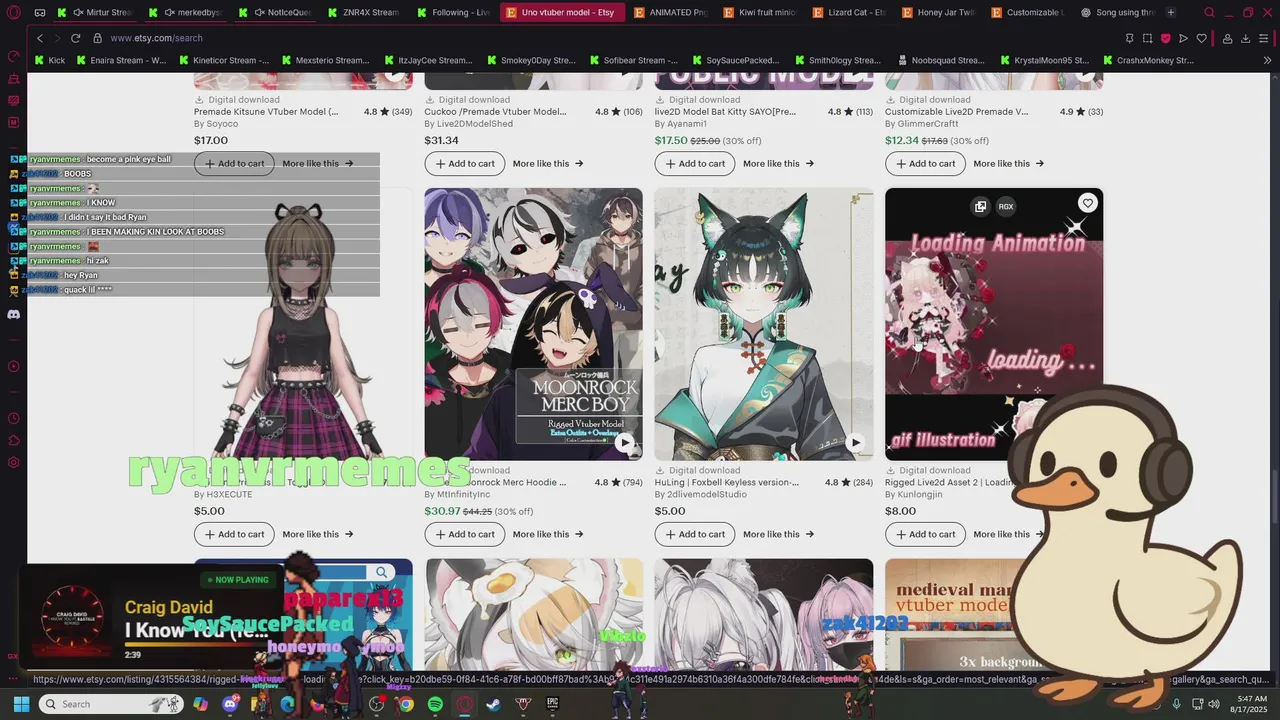
Task: Open Copilot from the taskbar
Action: point(201,704)
